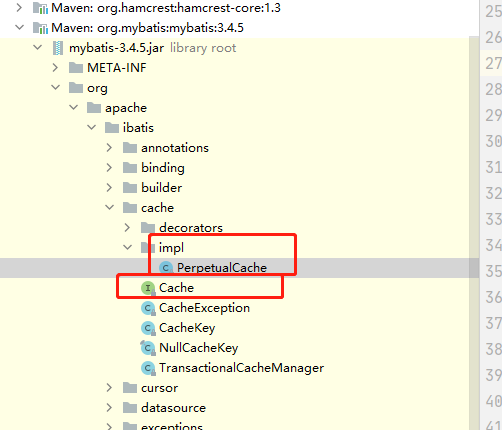502x430 pixels.
Task: Click line number 35 in the gutter
Action: coord(493,271)
